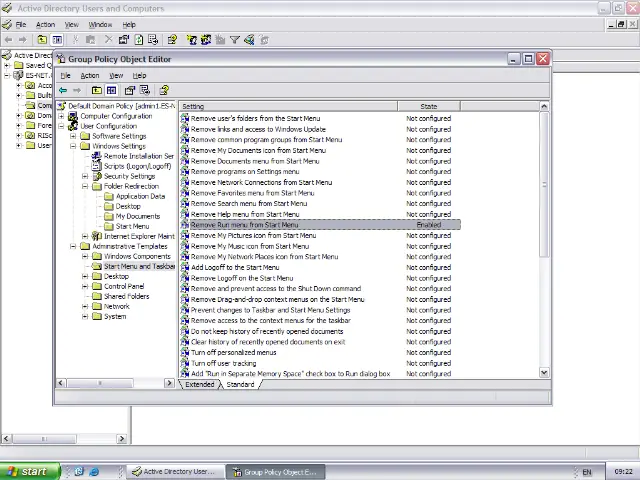
Task: Open Action menu in Group Policy Object Editor
Action: pos(90,76)
